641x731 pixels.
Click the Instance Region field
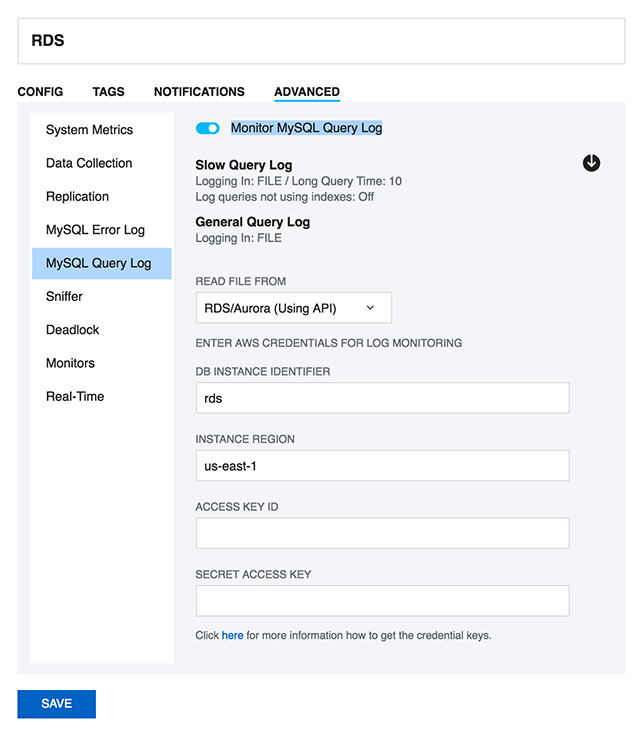pyautogui.click(x=382, y=465)
